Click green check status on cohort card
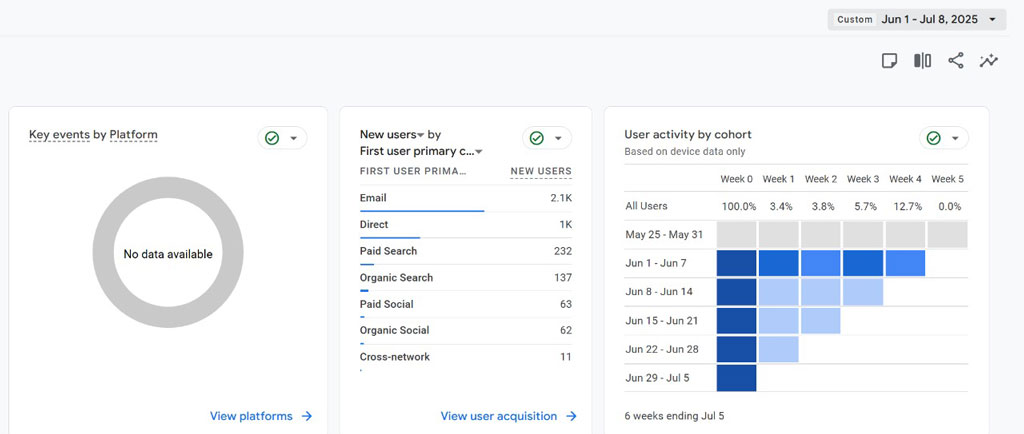This screenshot has width=1024, height=434. (x=933, y=138)
